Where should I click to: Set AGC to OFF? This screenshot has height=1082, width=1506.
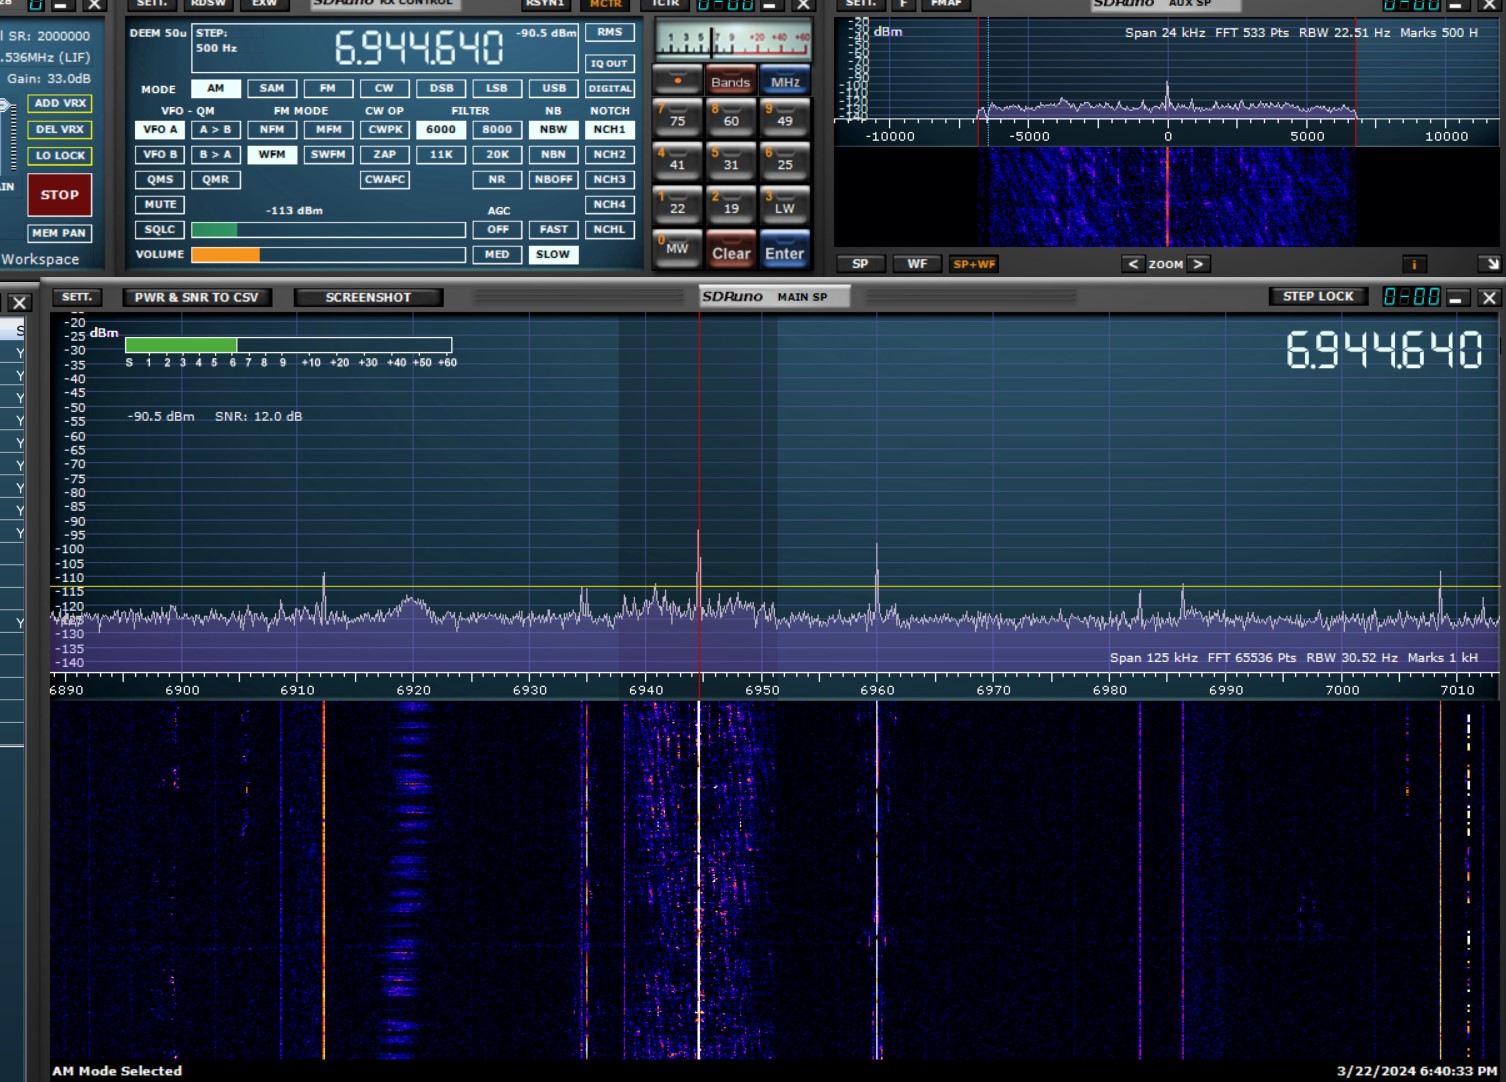[497, 229]
